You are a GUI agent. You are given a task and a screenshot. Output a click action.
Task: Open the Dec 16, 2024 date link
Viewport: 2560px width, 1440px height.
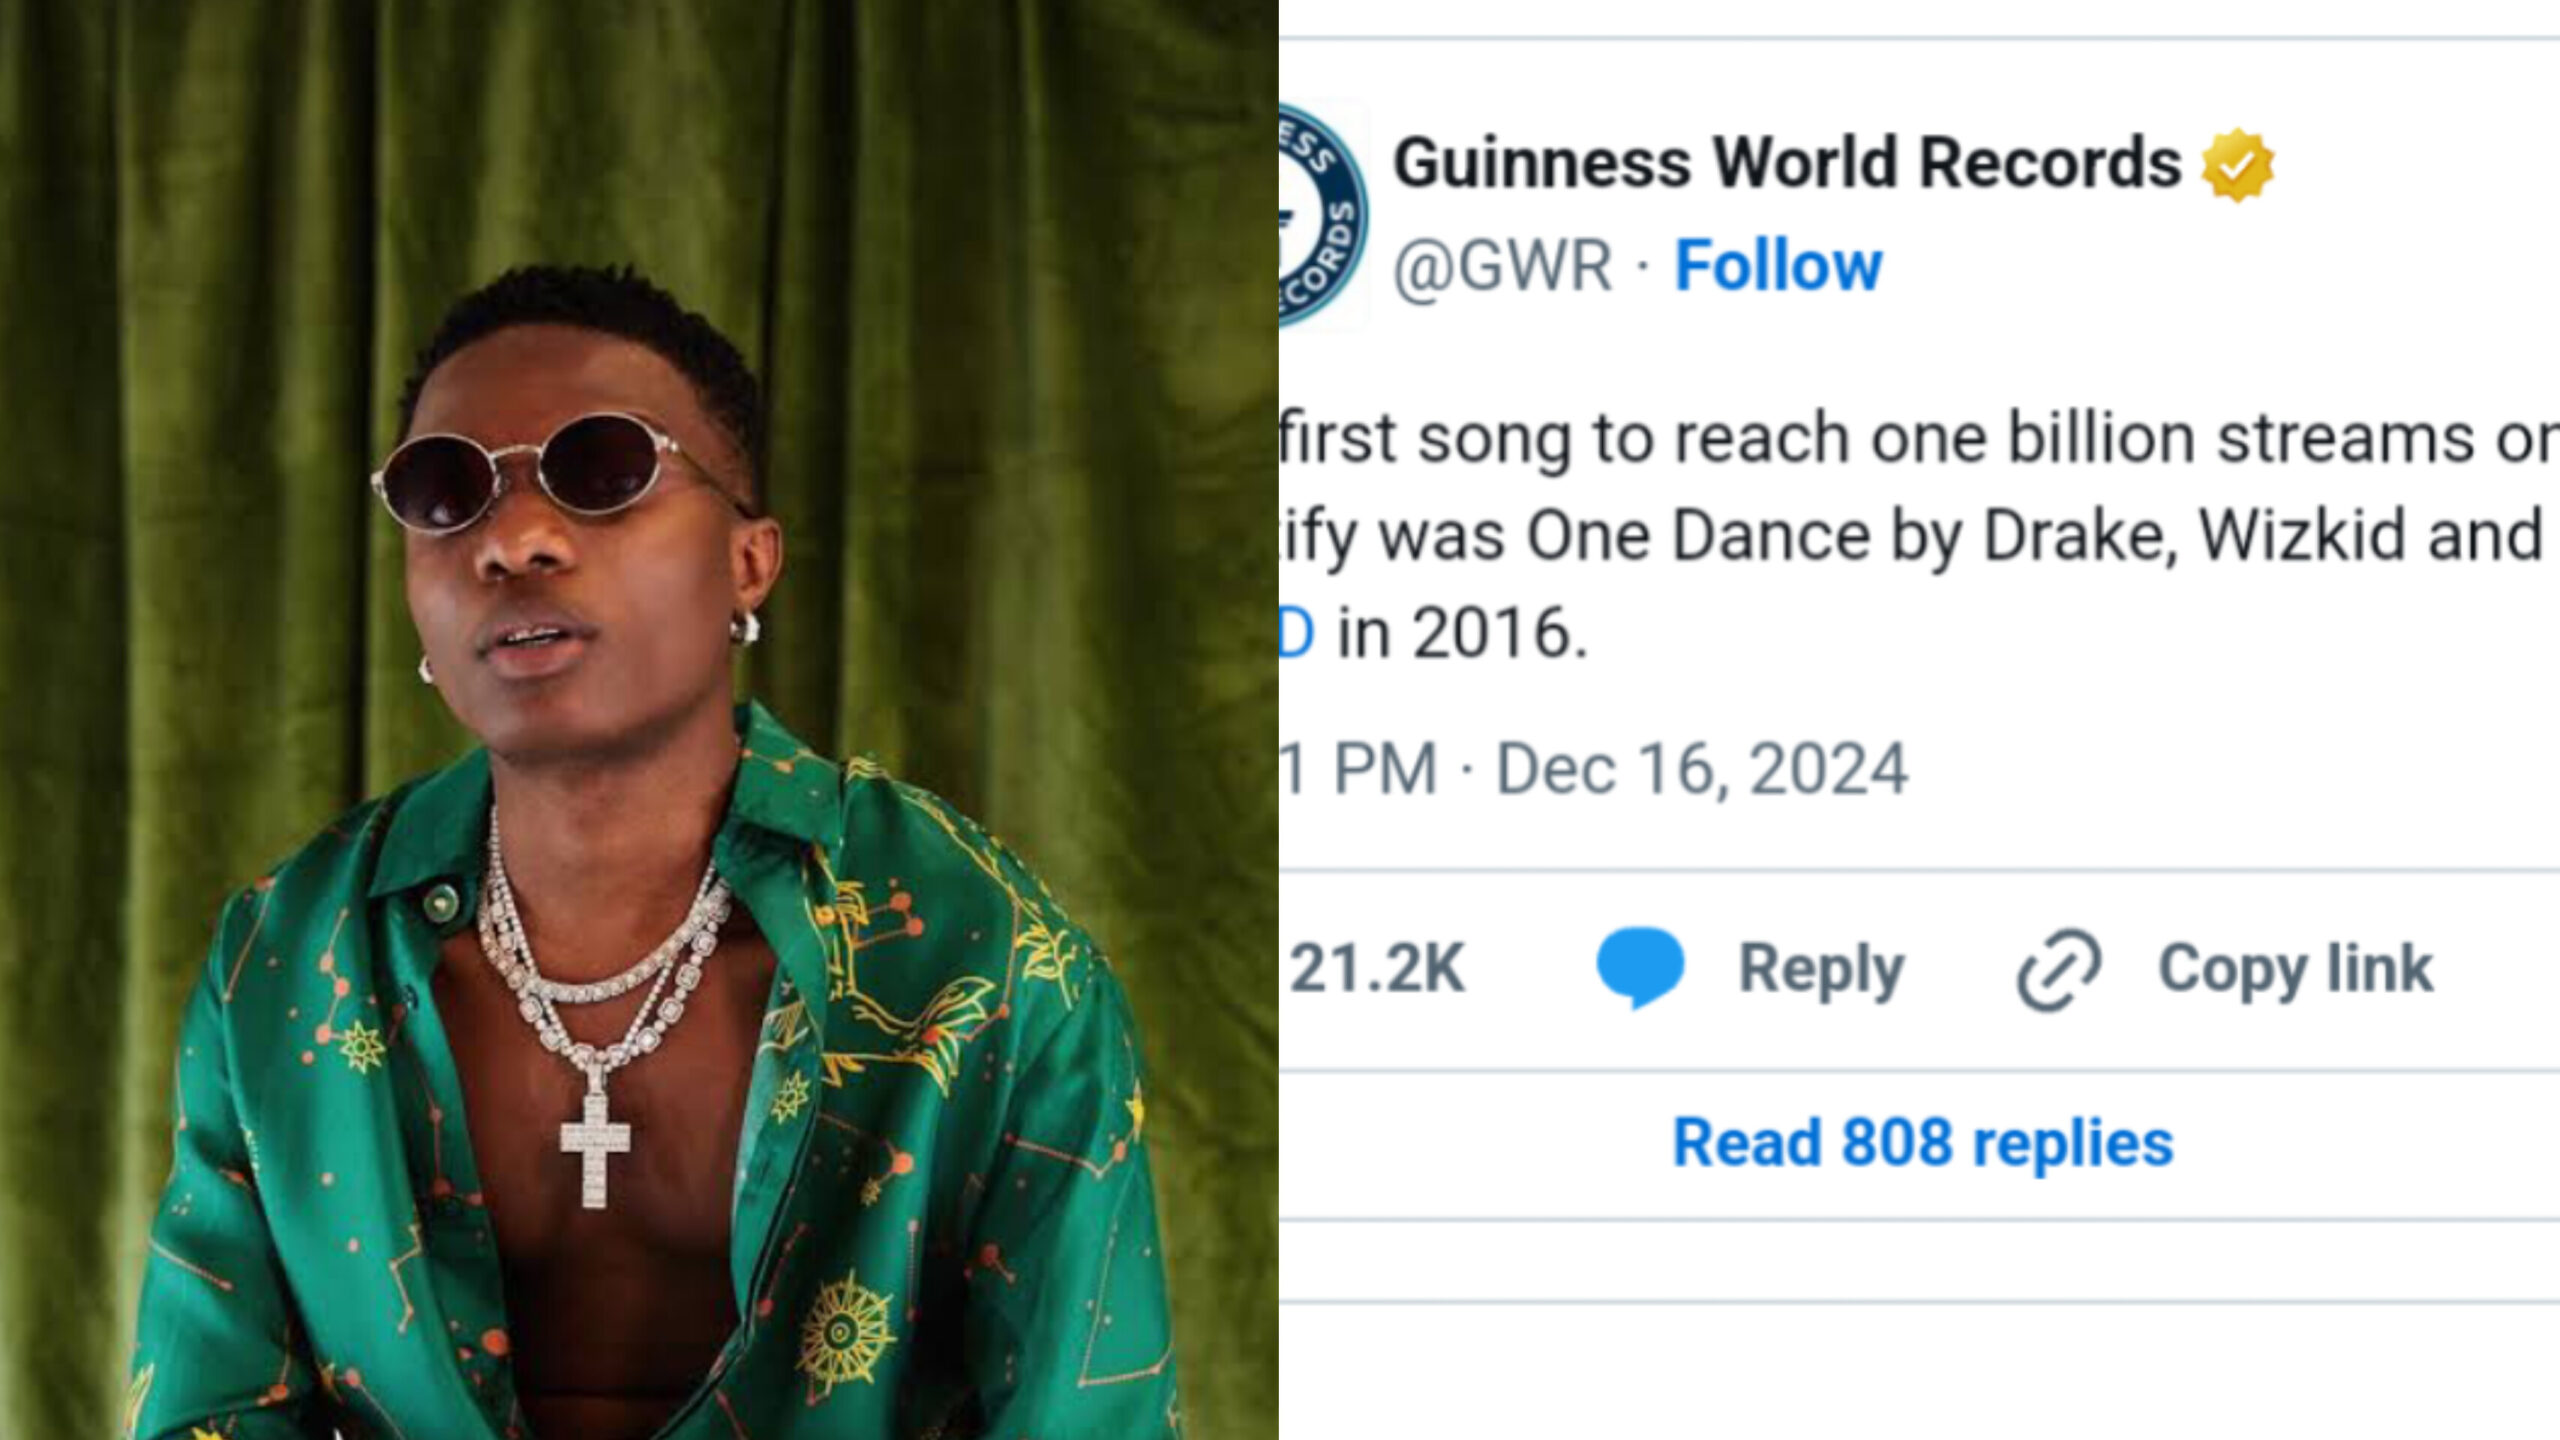(x=1701, y=769)
